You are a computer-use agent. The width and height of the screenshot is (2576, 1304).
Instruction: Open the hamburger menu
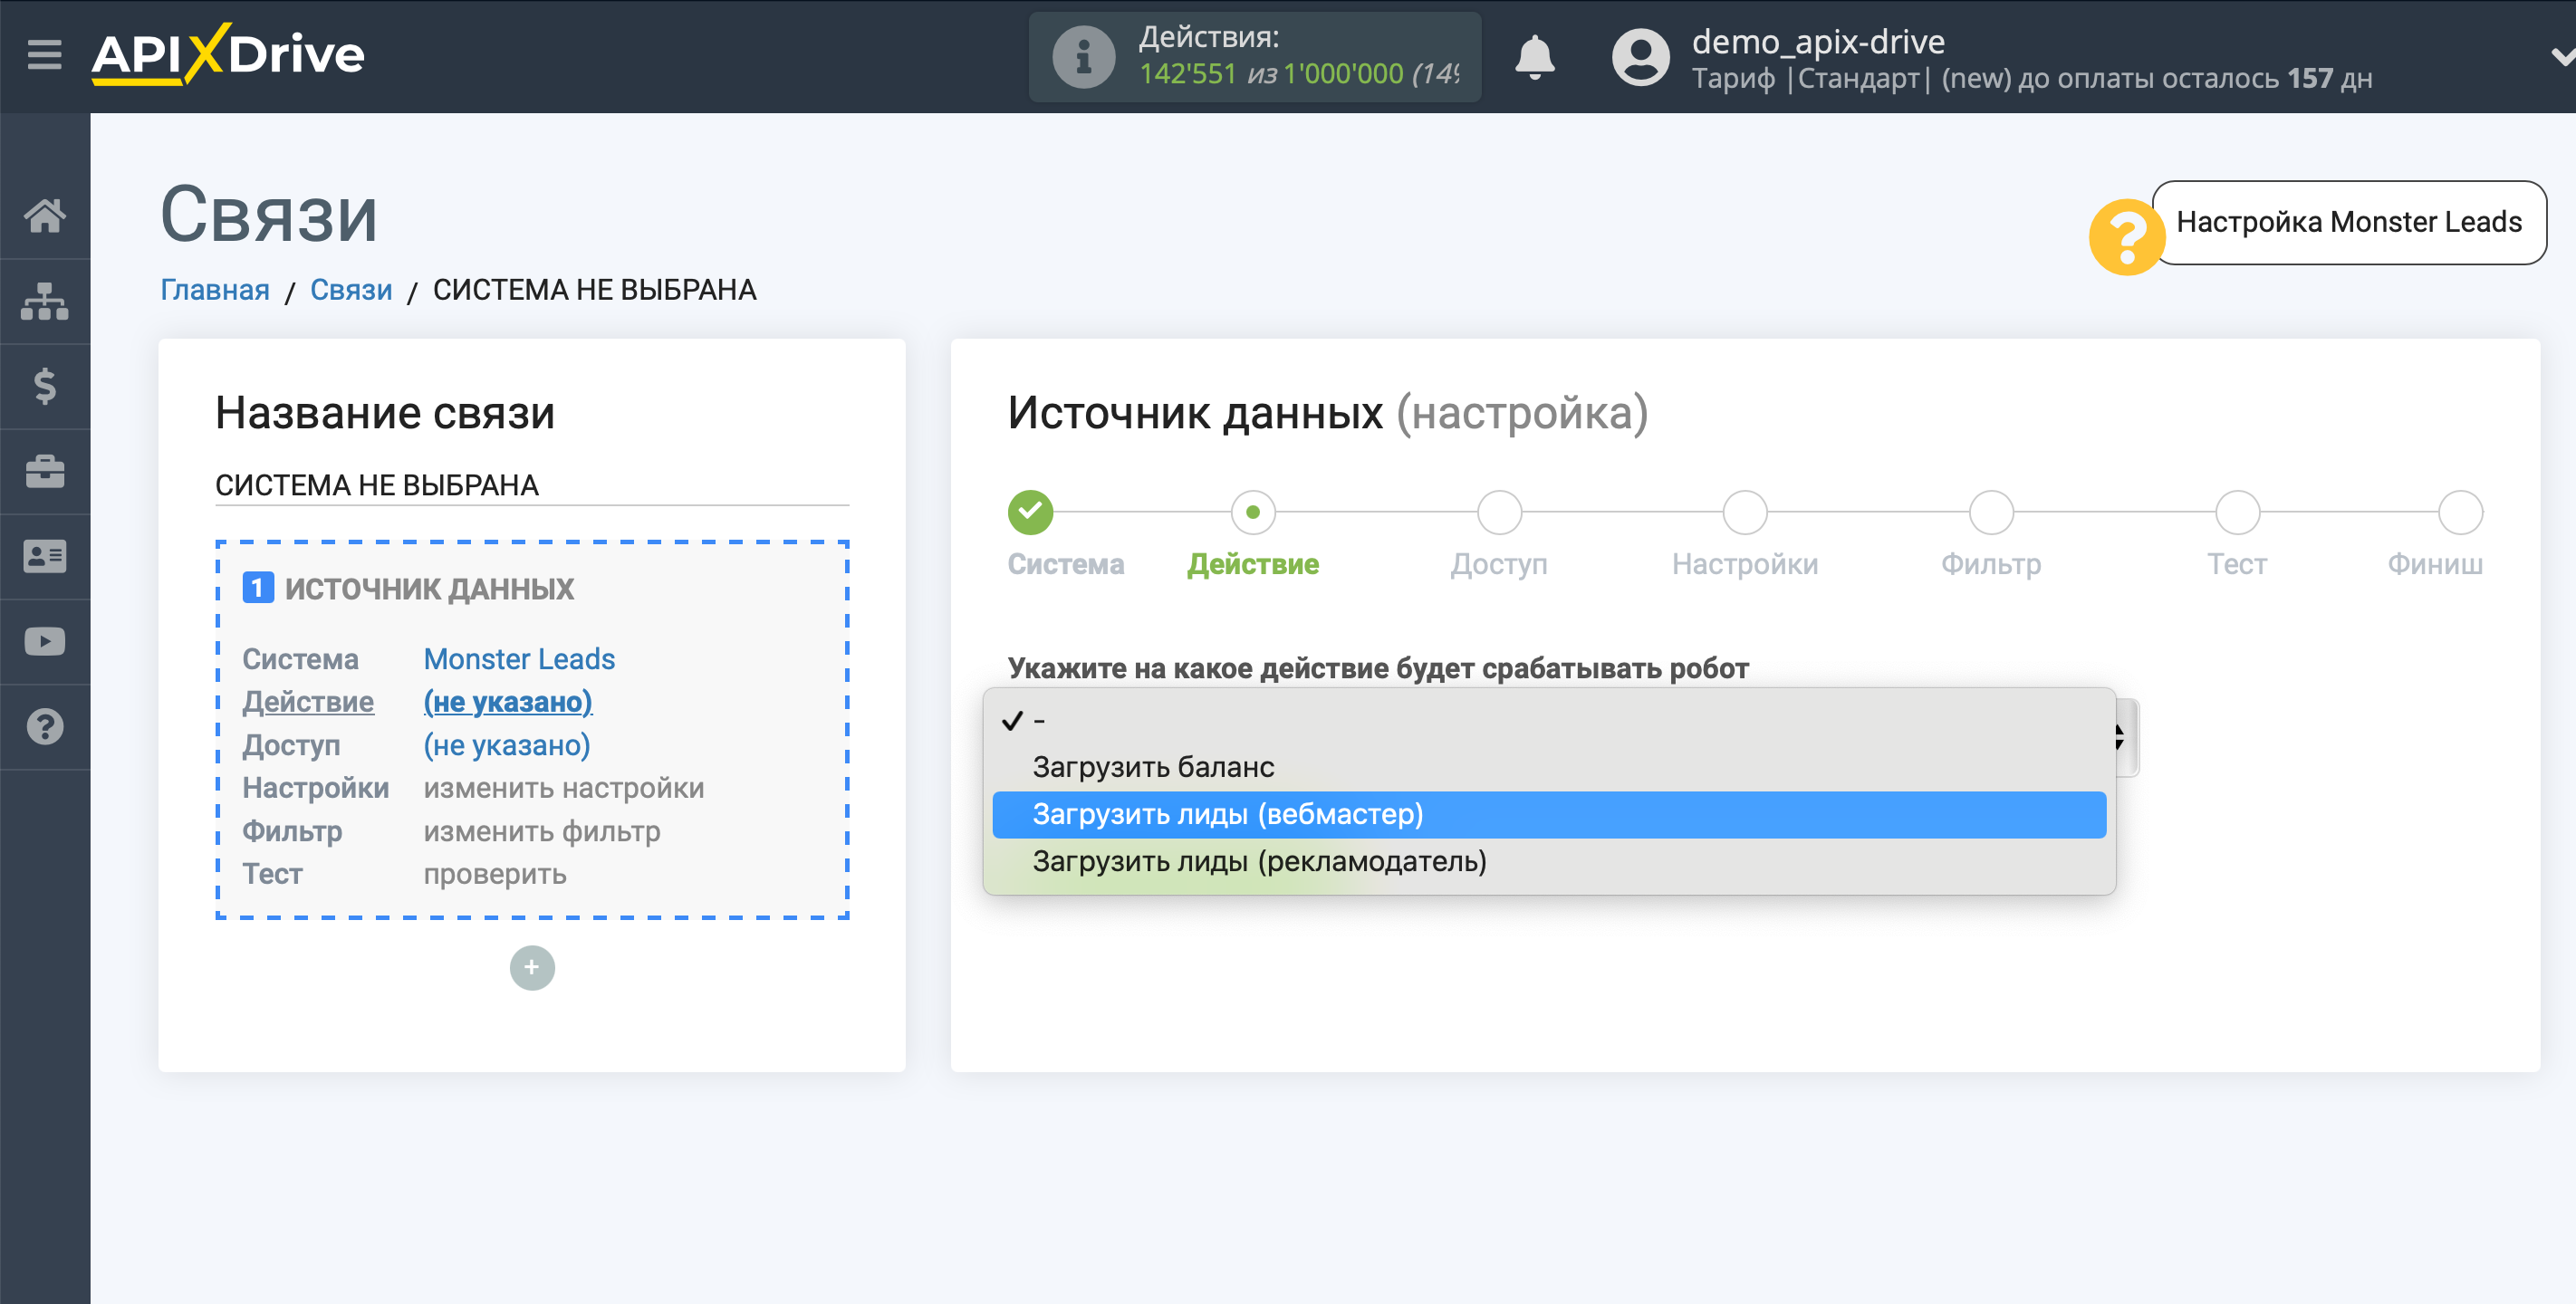(44, 54)
